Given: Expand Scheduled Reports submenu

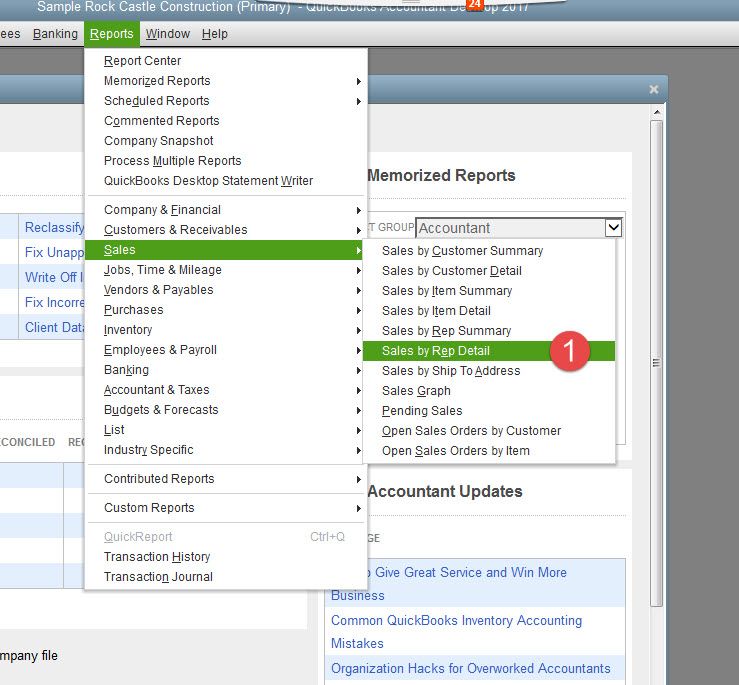Looking at the screenshot, I should pyautogui.click(x=225, y=101).
